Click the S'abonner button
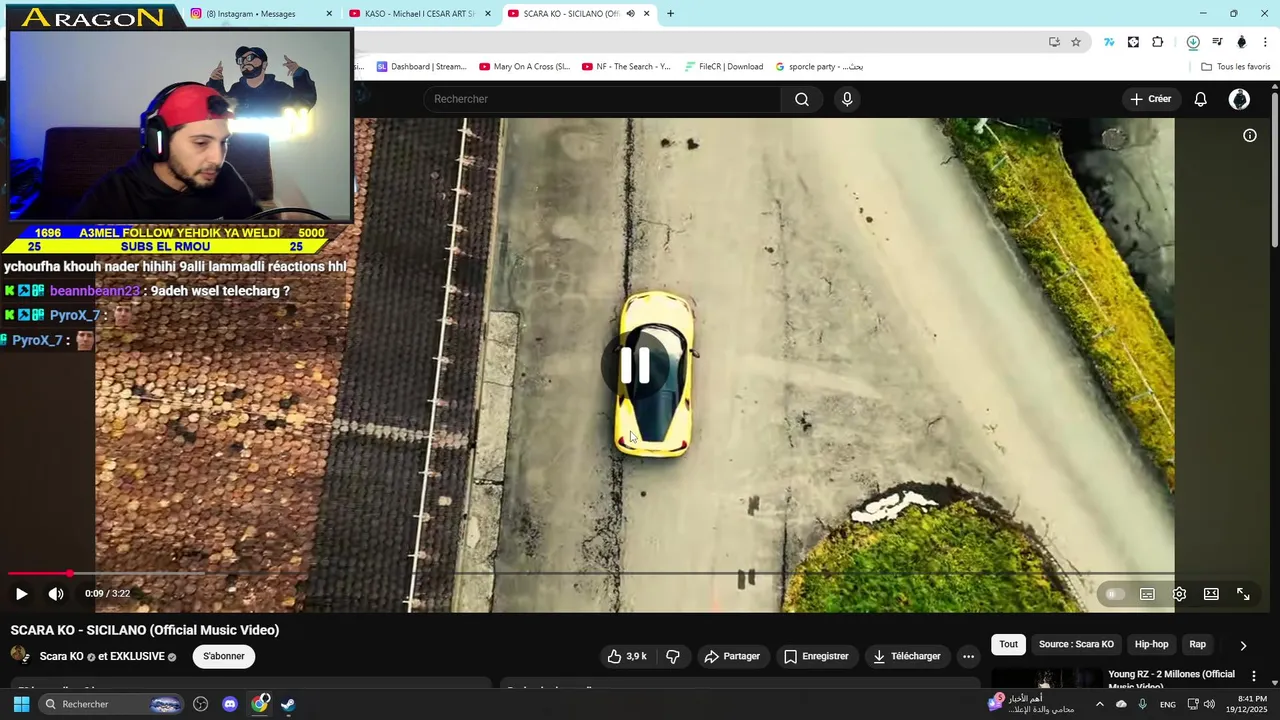The height and width of the screenshot is (720, 1280). coord(224,657)
